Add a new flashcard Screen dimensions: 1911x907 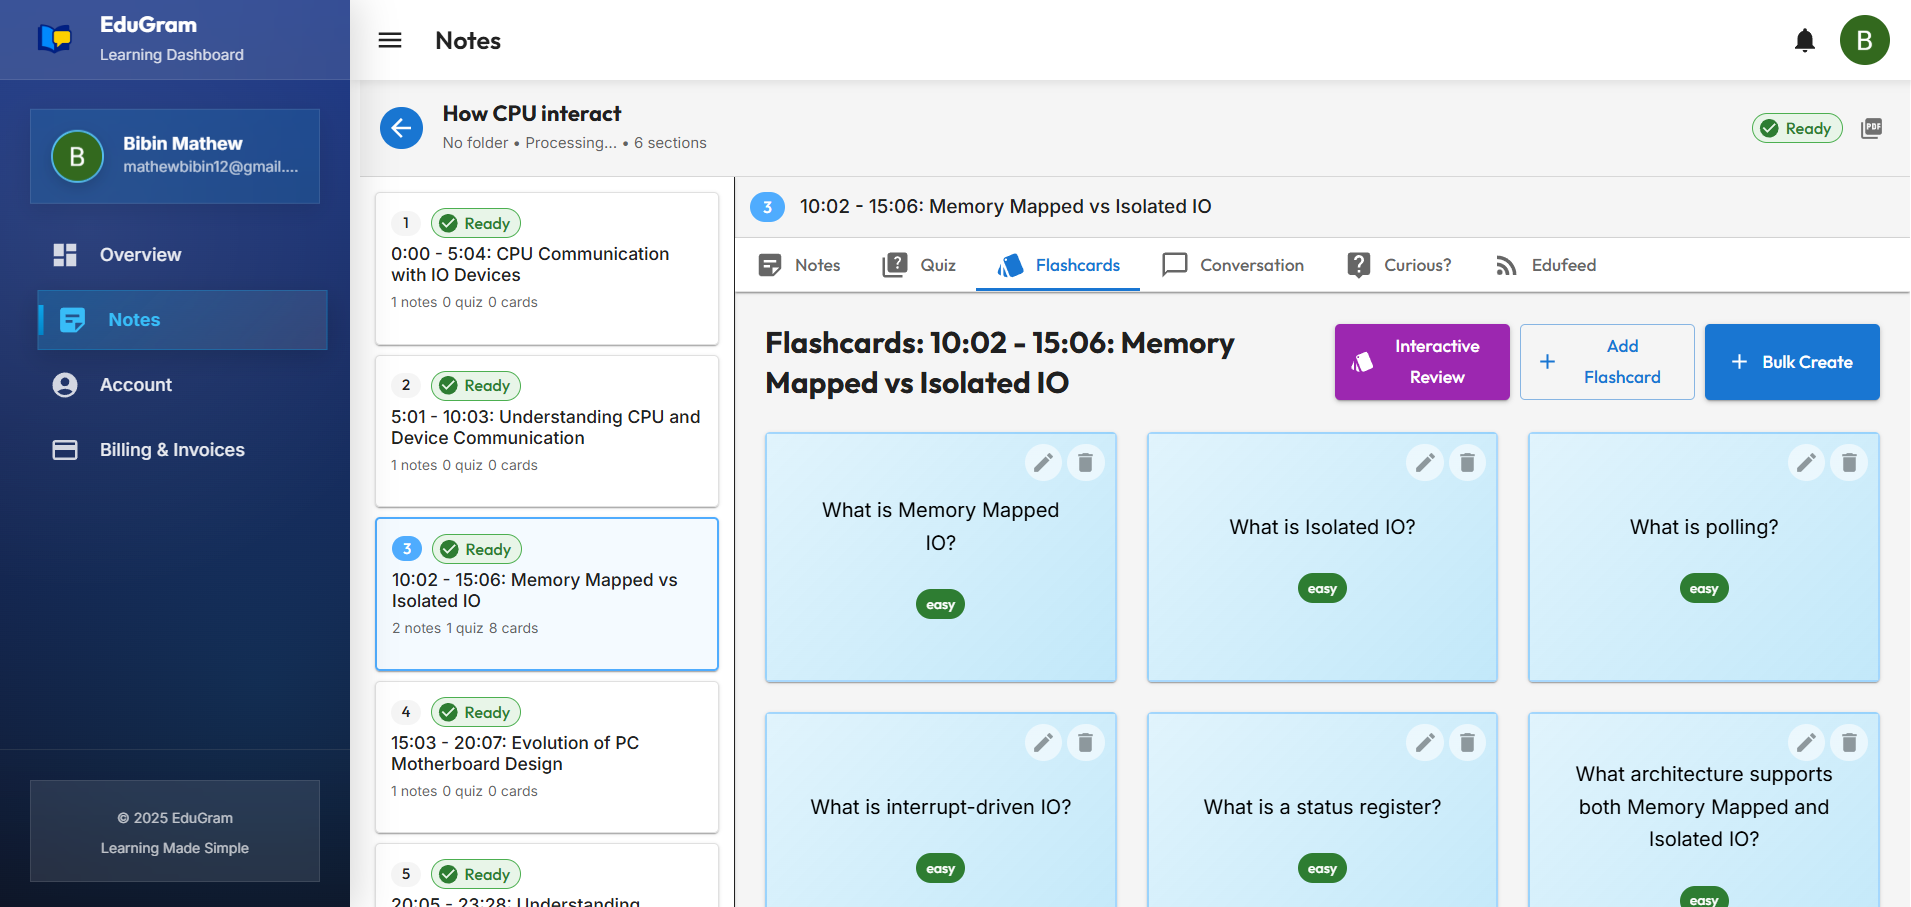[x=1606, y=361]
